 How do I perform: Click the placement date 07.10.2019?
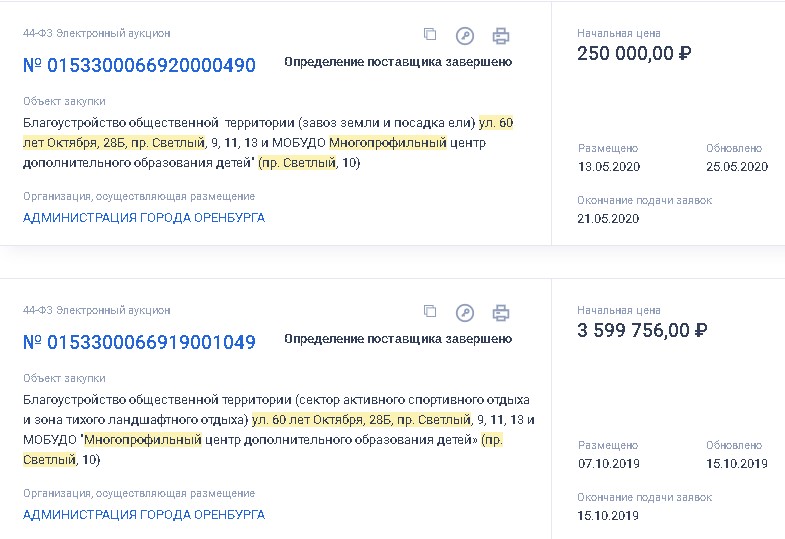609,464
